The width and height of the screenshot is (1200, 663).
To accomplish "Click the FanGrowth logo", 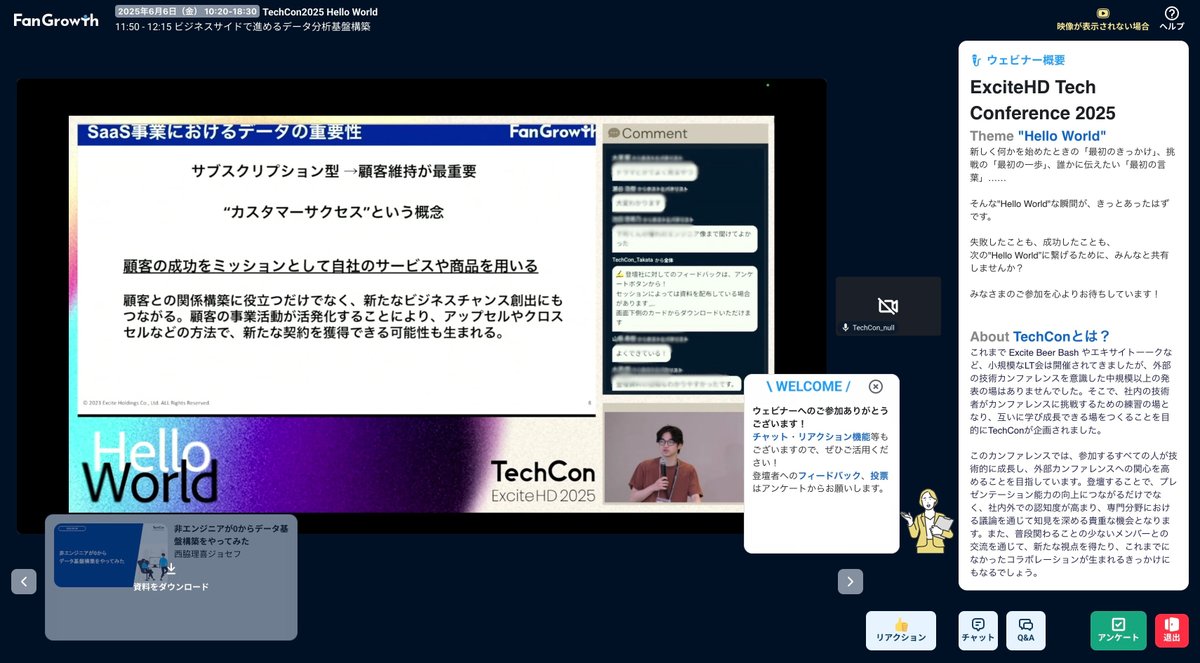I will click(56, 19).
